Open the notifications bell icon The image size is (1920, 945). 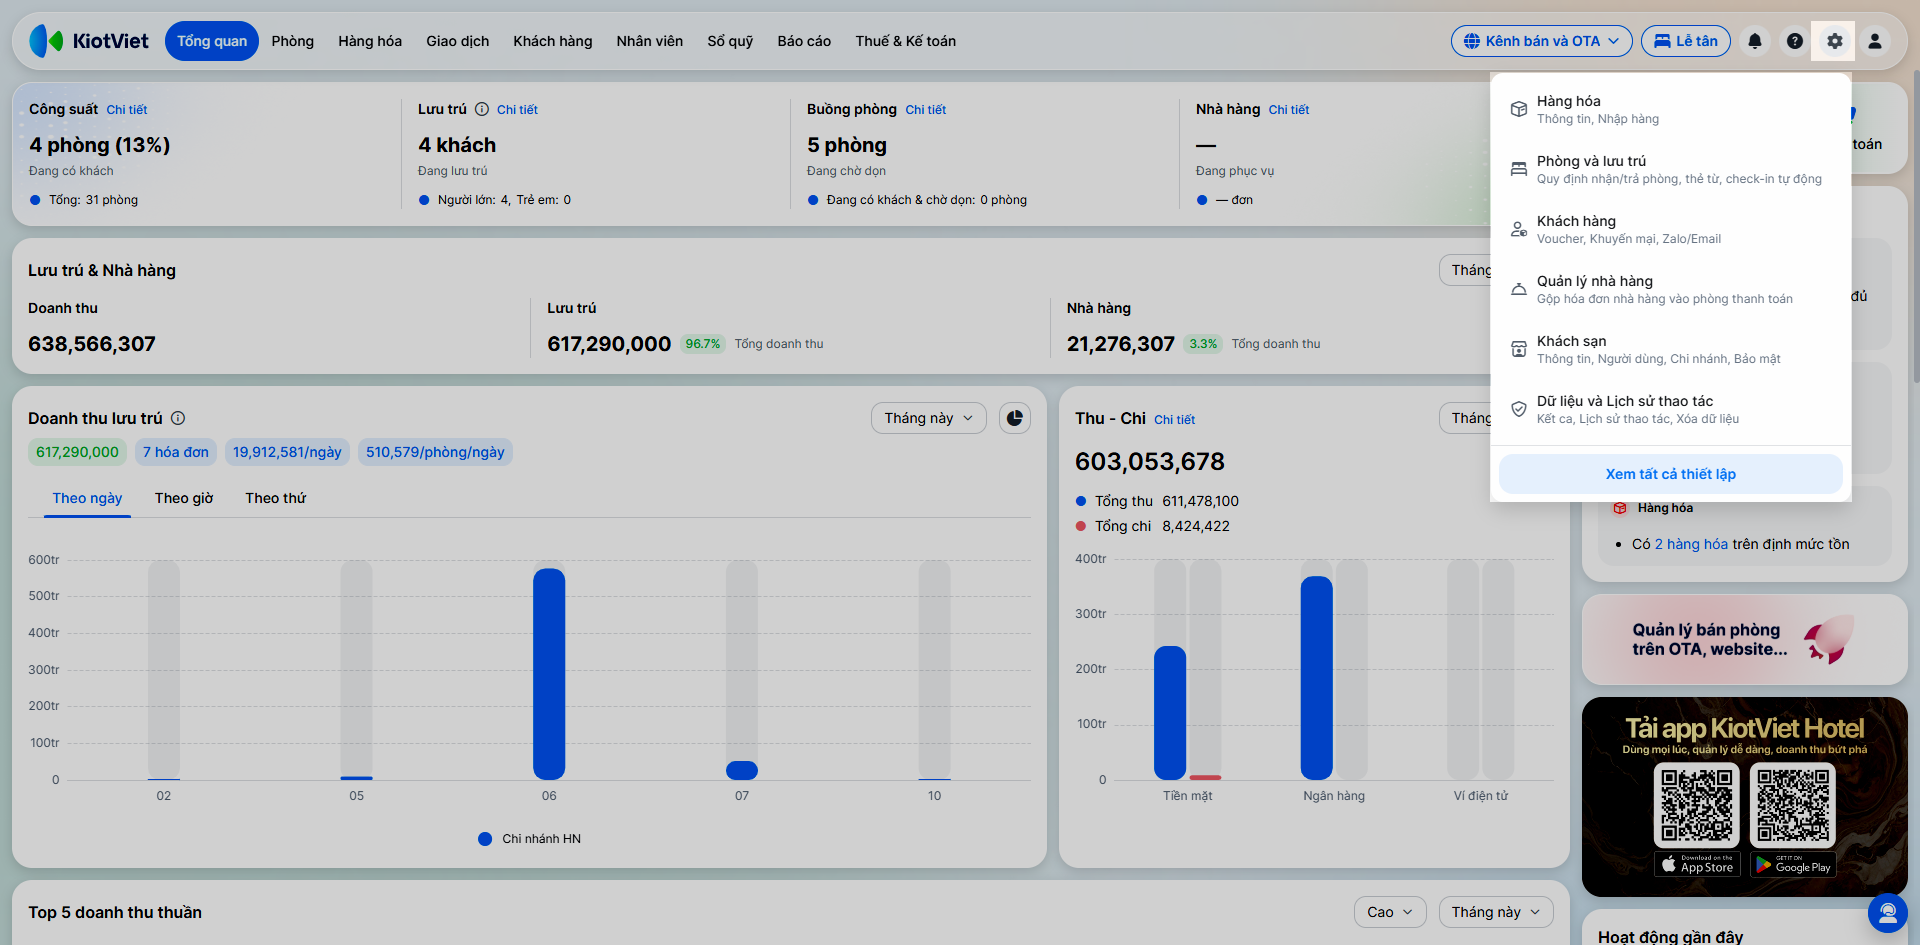tap(1754, 41)
